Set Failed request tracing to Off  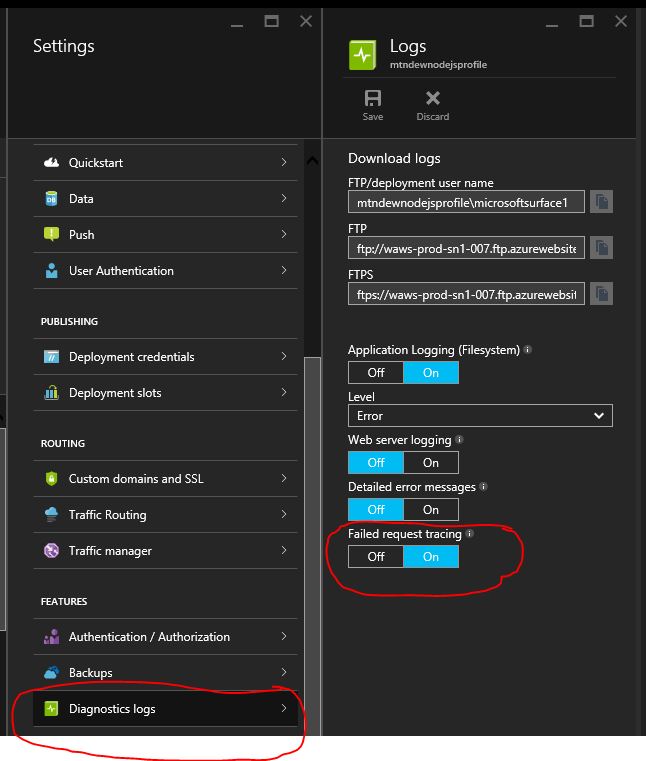tap(376, 557)
